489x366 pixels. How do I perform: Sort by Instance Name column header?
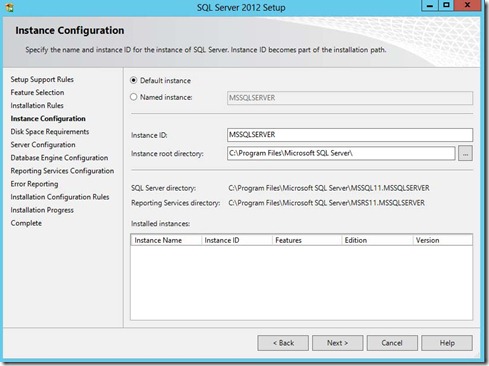click(x=166, y=240)
